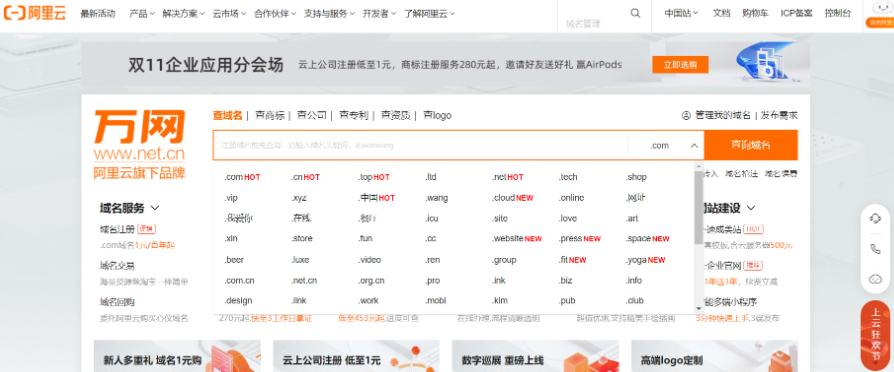Select the .store suffix
This screenshot has width=894, height=372.
[301, 238]
